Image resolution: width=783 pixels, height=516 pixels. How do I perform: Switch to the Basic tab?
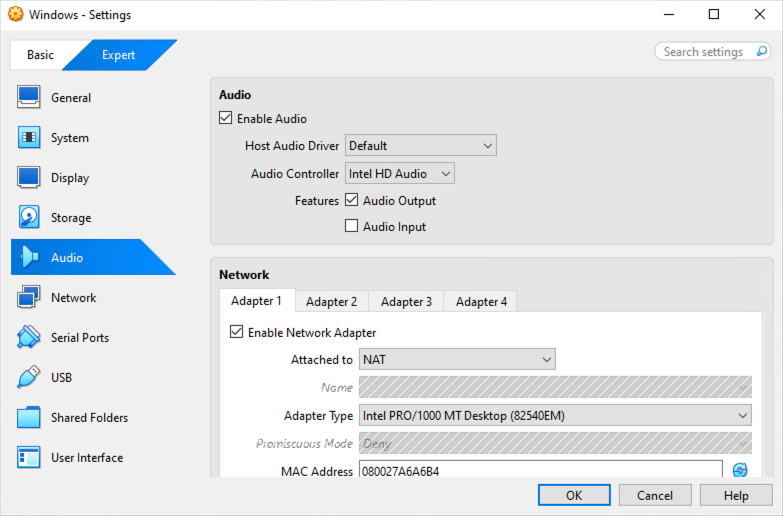[x=40, y=54]
